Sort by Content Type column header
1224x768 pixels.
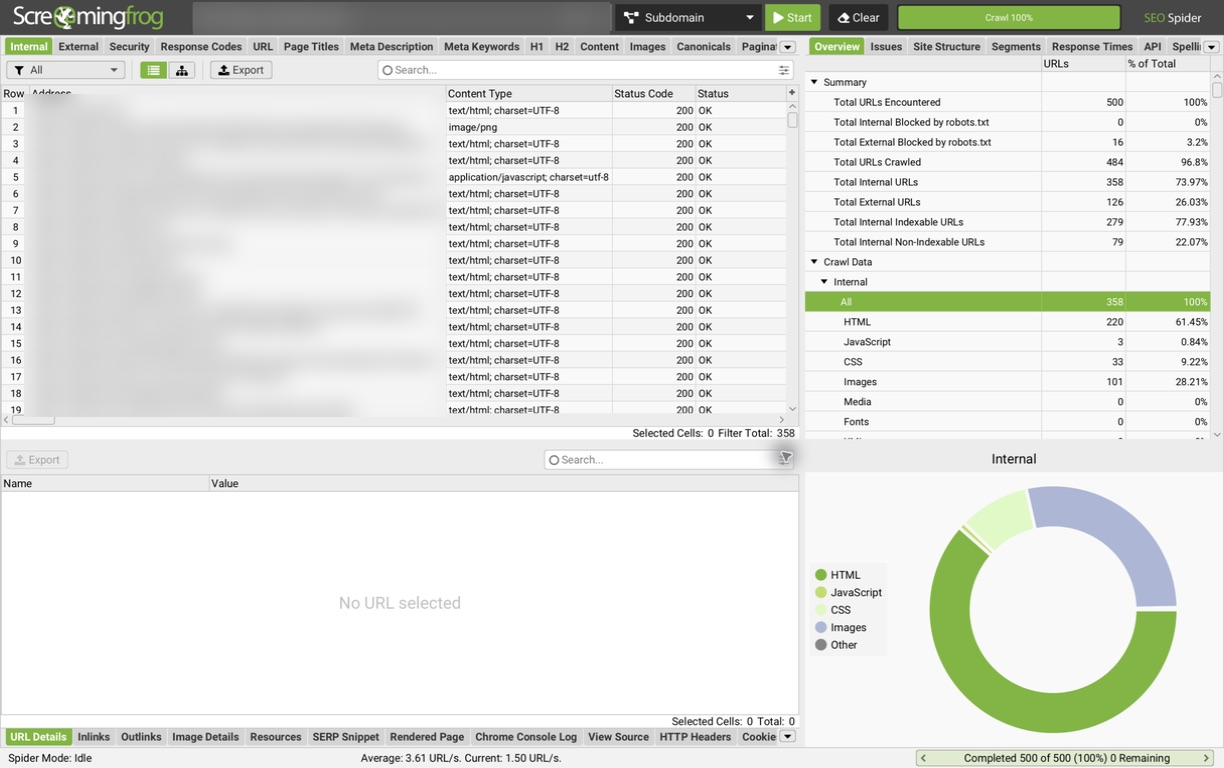(529, 93)
